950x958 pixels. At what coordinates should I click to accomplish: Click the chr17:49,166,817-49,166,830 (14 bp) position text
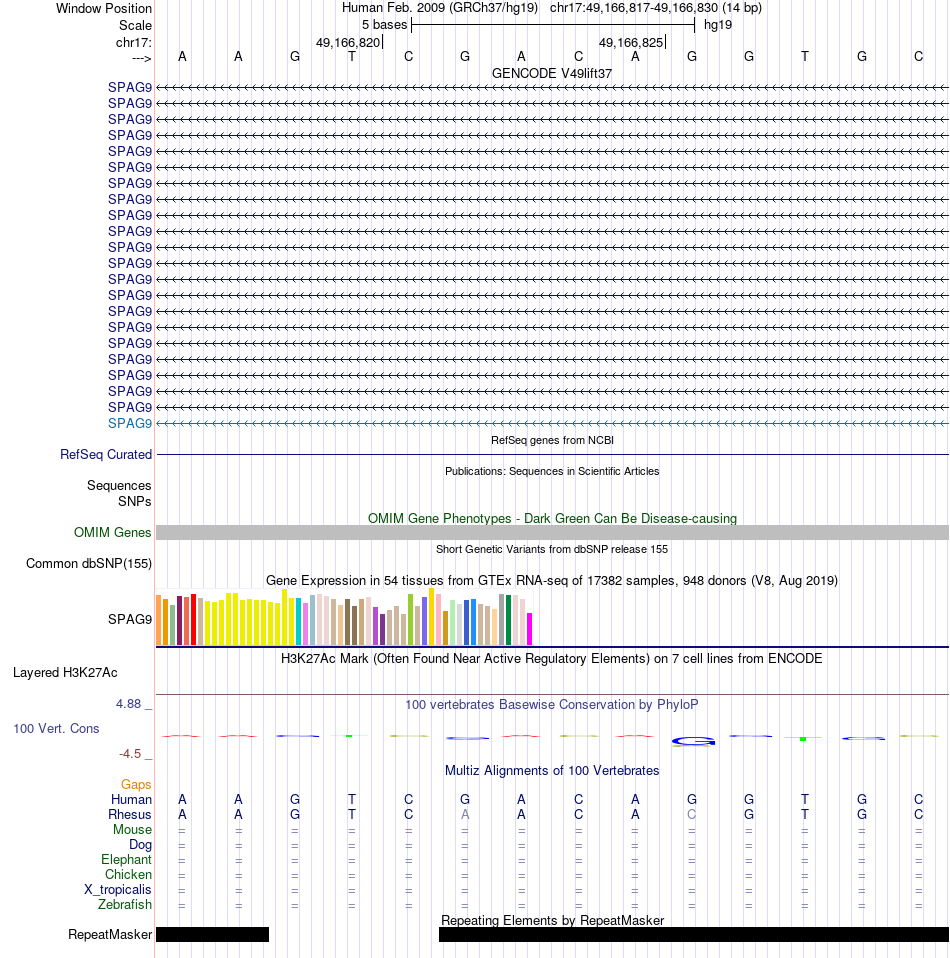tap(656, 8)
